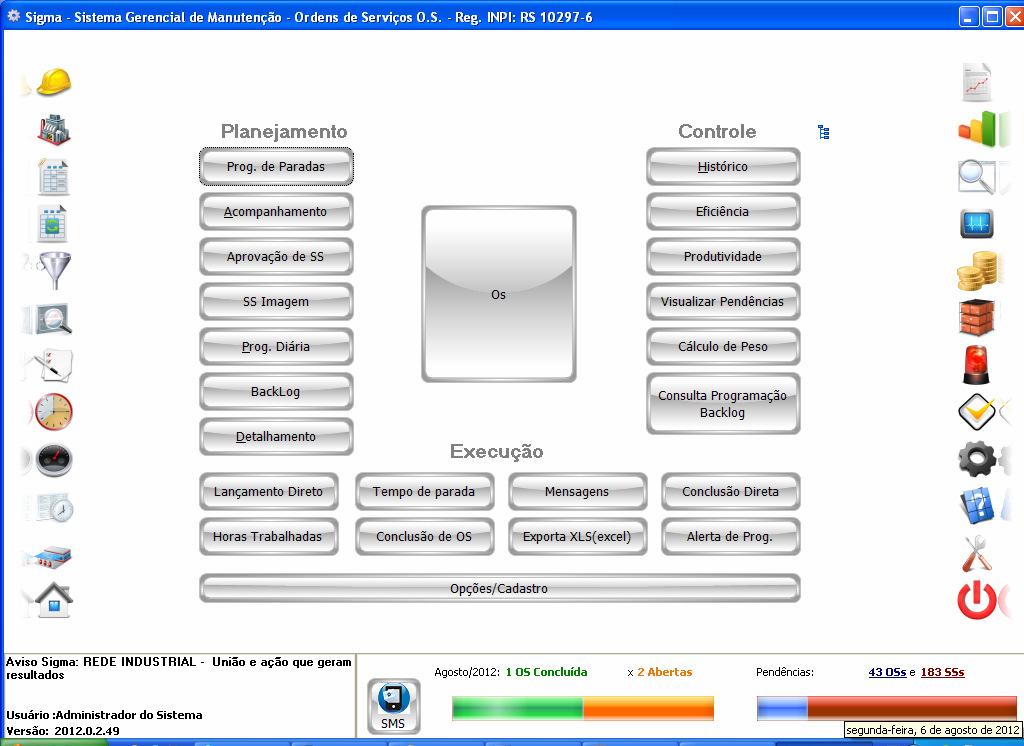Open the SMS phone button
This screenshot has width=1024, height=746.
coord(392,706)
